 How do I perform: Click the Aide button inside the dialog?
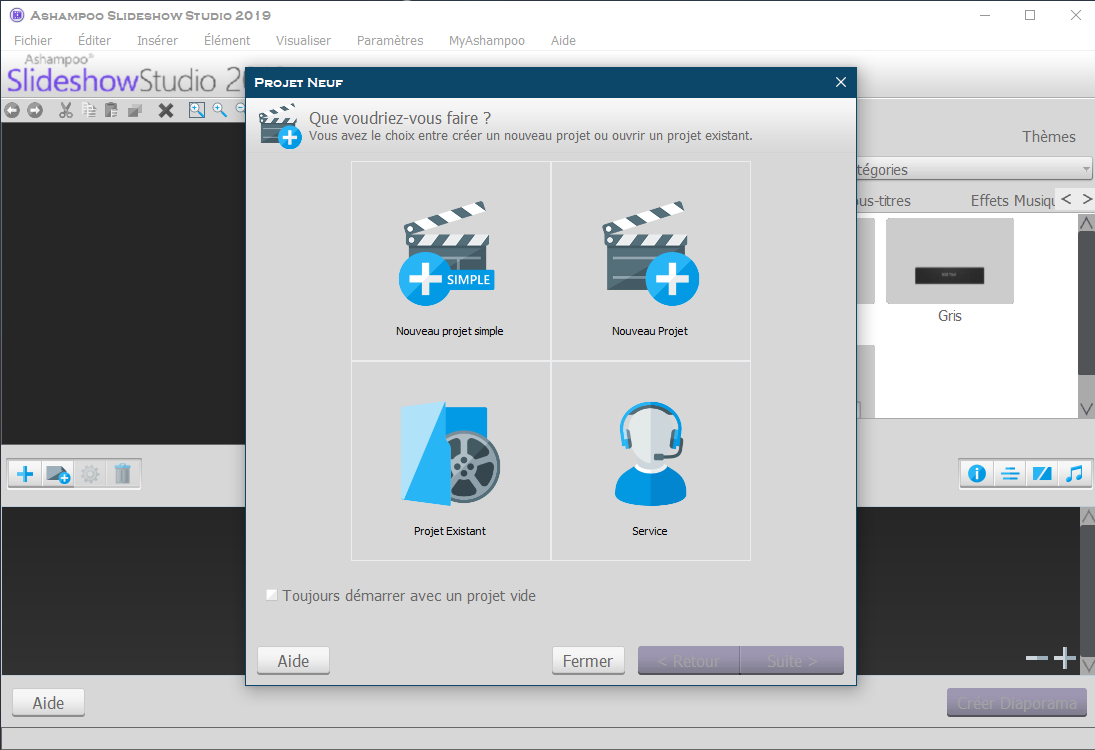click(293, 661)
